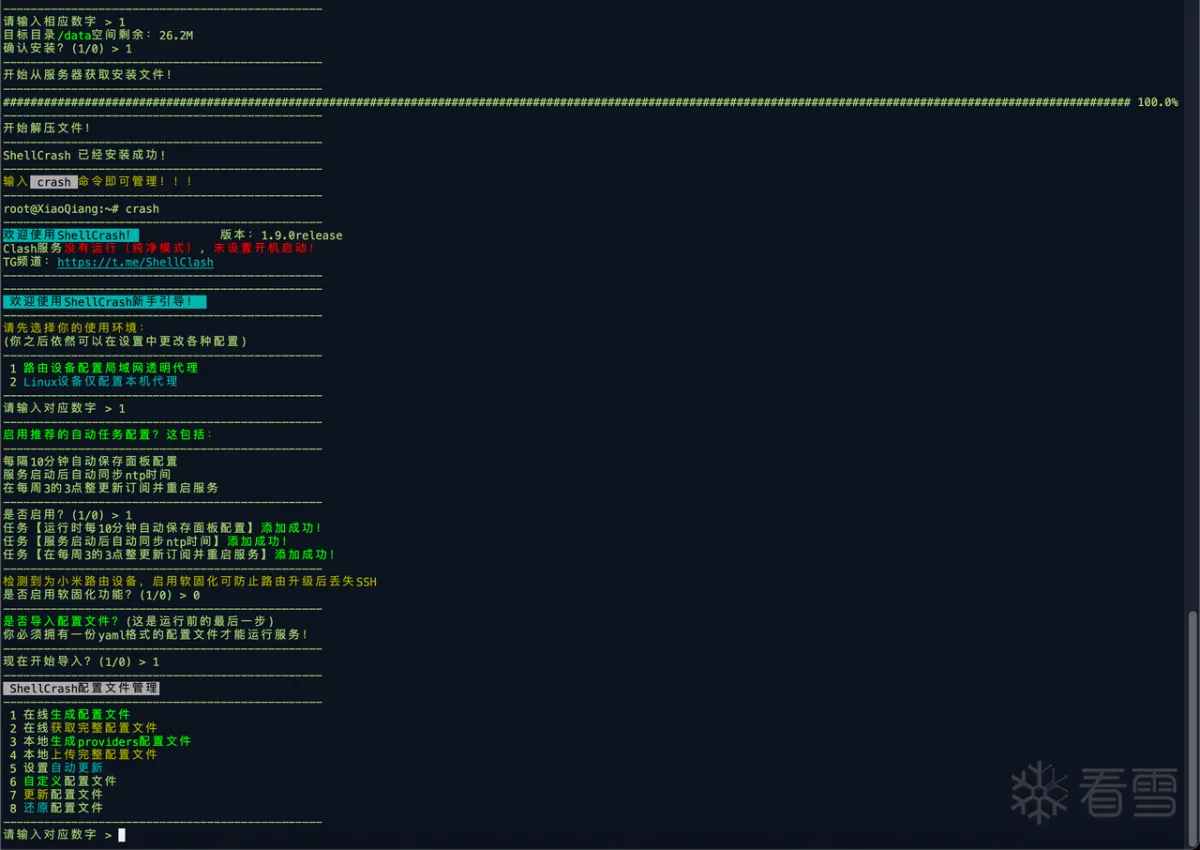Click the highlighted ShellCrash配置文件管理 heading

point(81,688)
